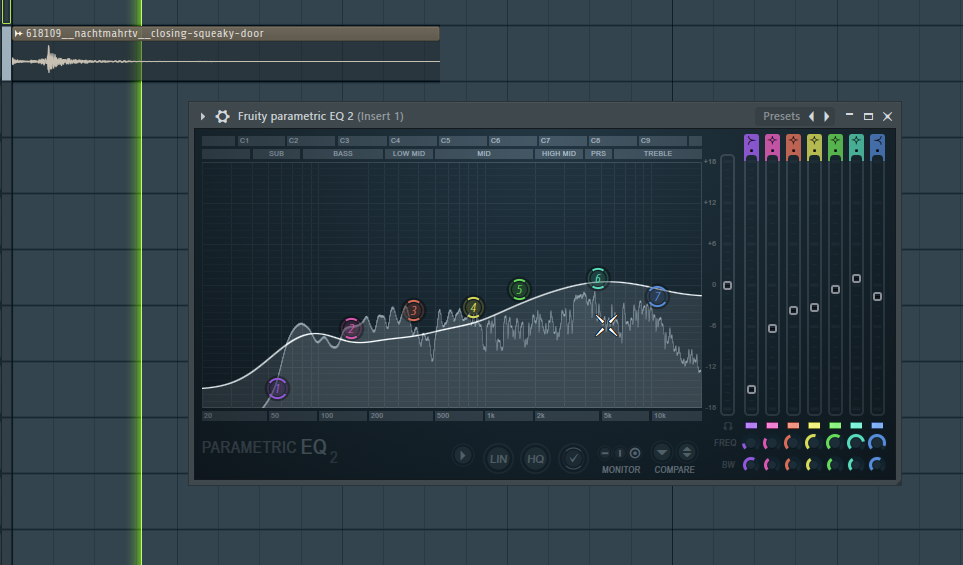Viewport: 963px width, 565px height.
Task: Toggle HQ high quality mode
Action: (535, 459)
